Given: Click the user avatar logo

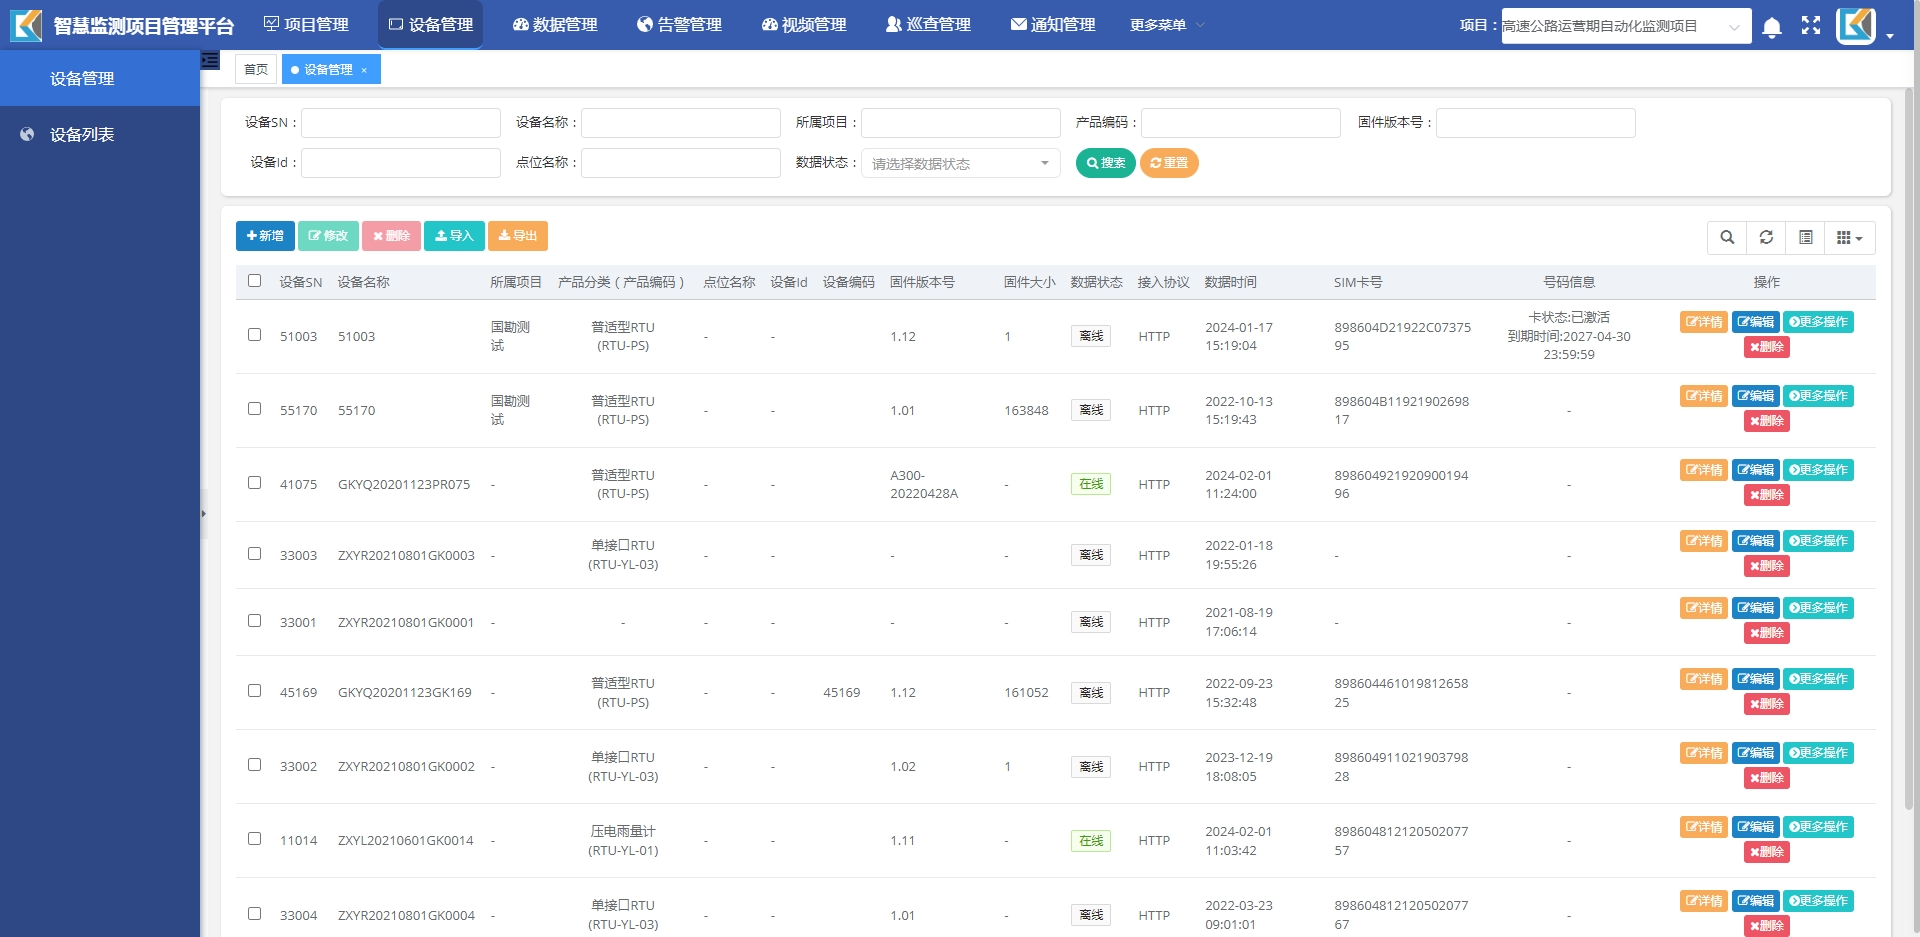Looking at the screenshot, I should (x=1856, y=26).
